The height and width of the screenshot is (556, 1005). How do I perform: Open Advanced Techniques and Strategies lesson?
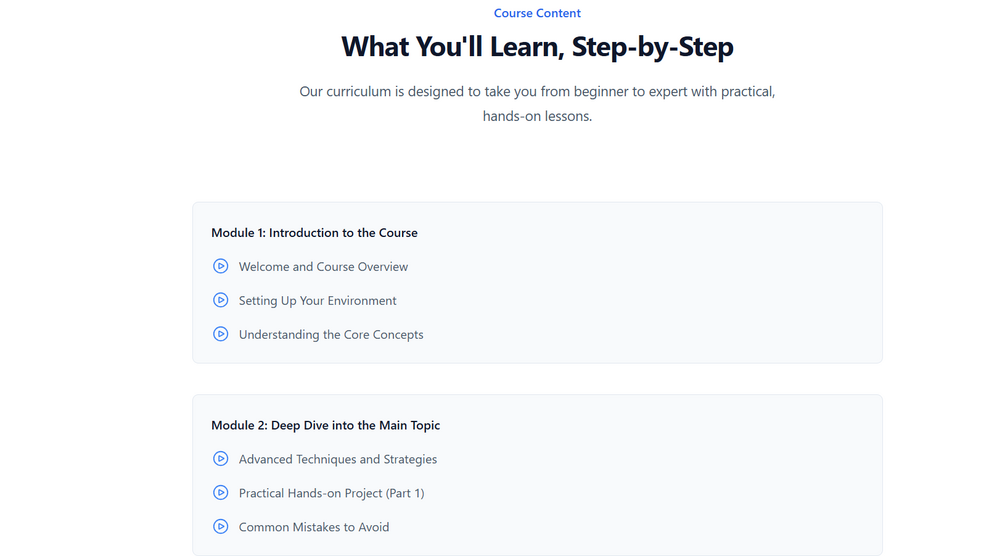coord(338,460)
